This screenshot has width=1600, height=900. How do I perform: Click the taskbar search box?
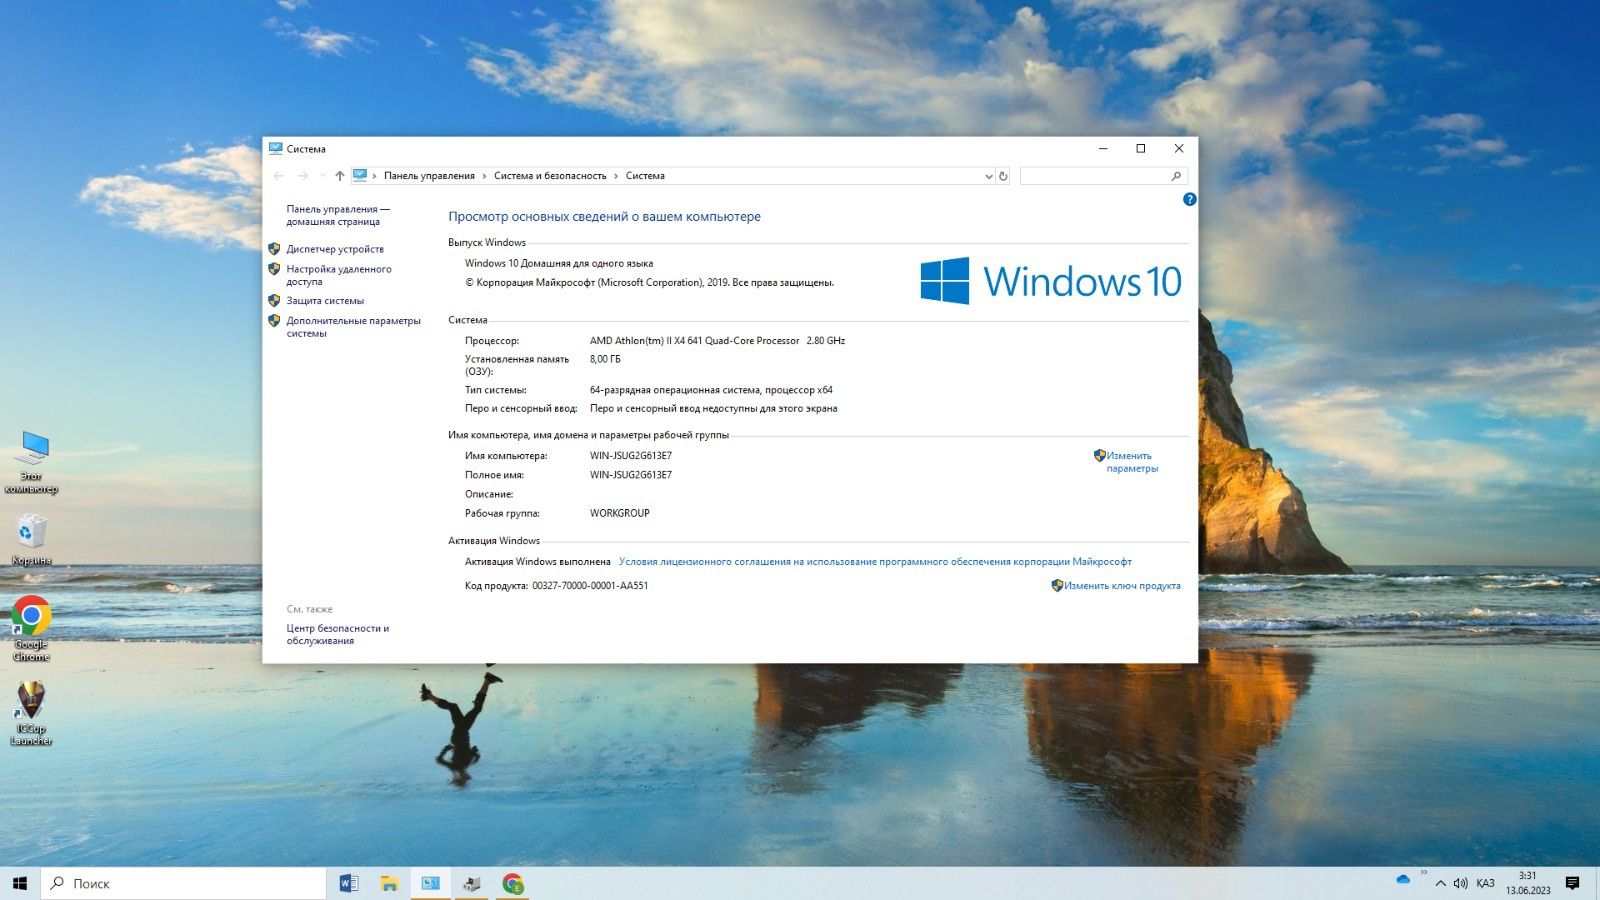(183, 883)
